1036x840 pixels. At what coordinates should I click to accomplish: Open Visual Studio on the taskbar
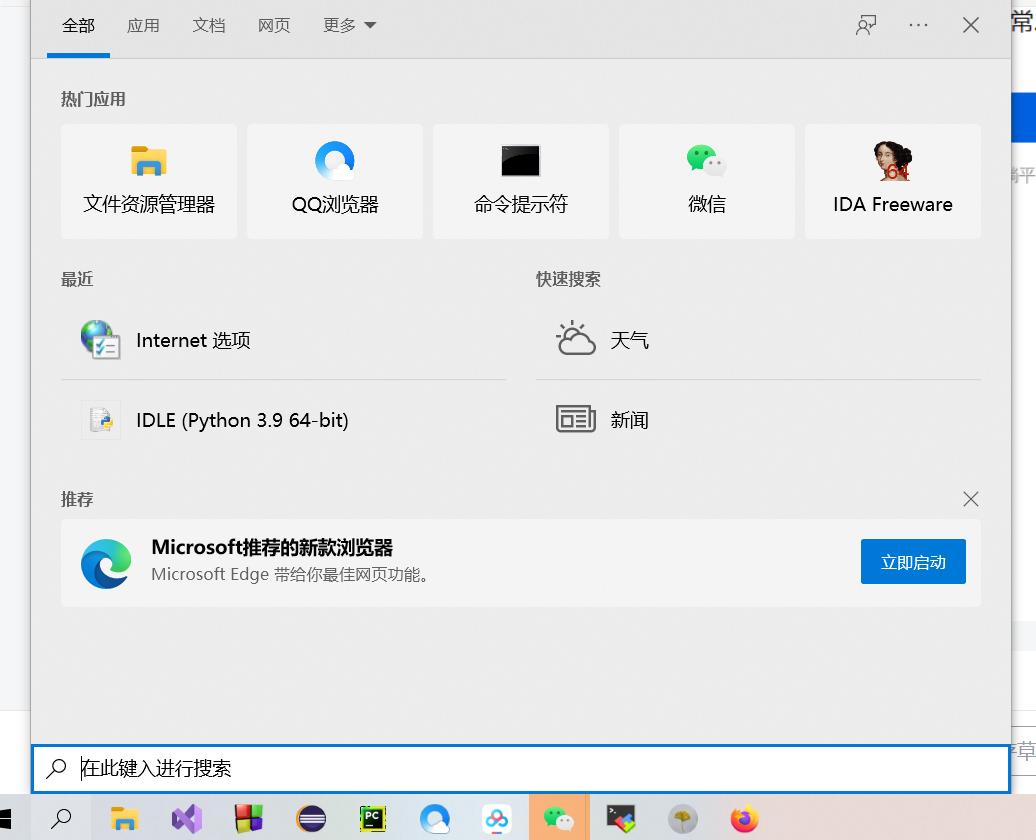(x=187, y=820)
